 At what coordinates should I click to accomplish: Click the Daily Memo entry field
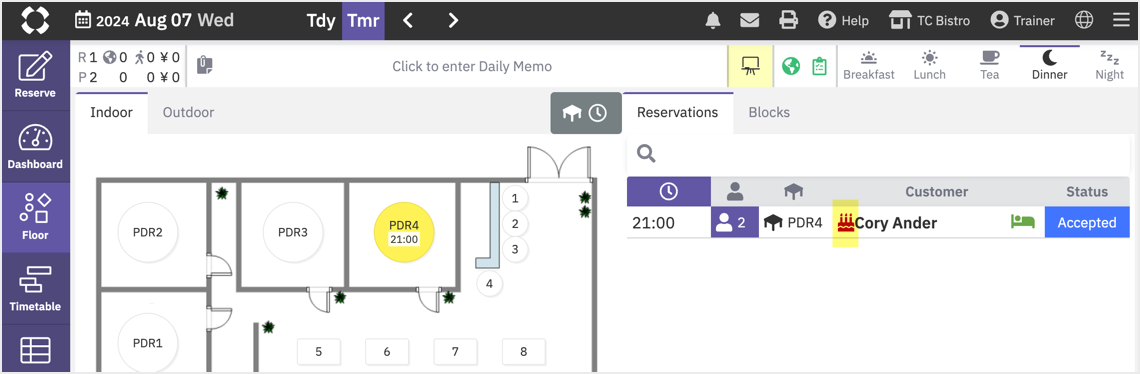point(472,66)
